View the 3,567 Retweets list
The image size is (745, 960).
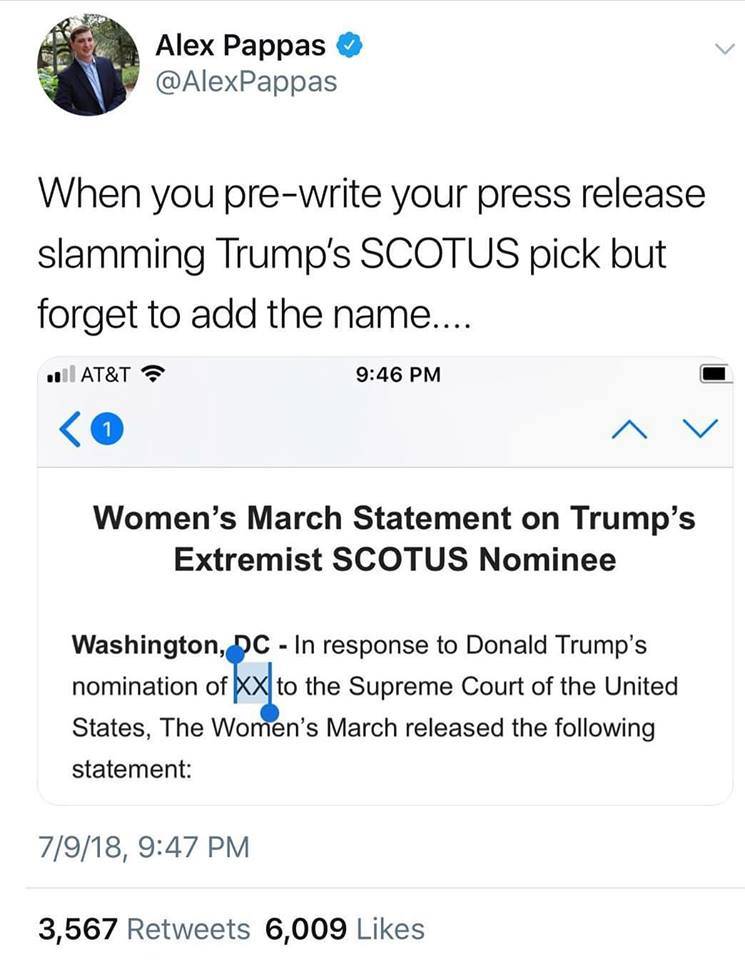(144, 929)
